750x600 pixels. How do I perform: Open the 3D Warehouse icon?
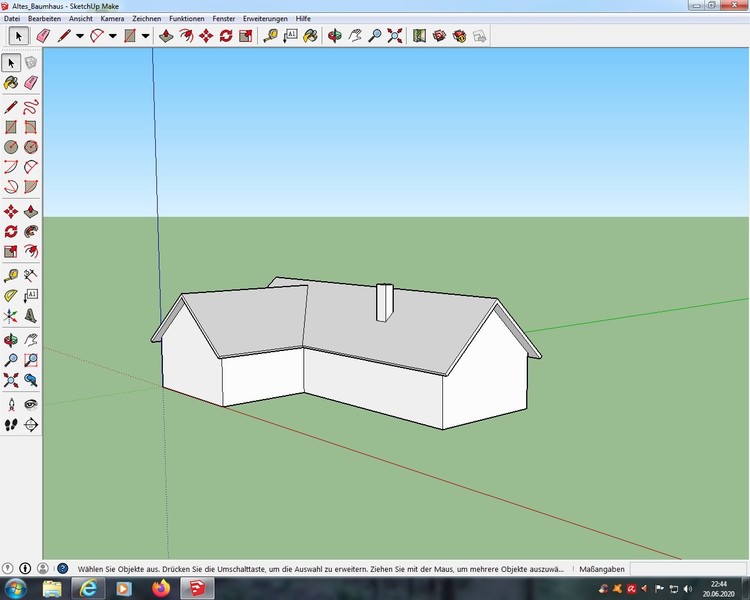(439, 36)
